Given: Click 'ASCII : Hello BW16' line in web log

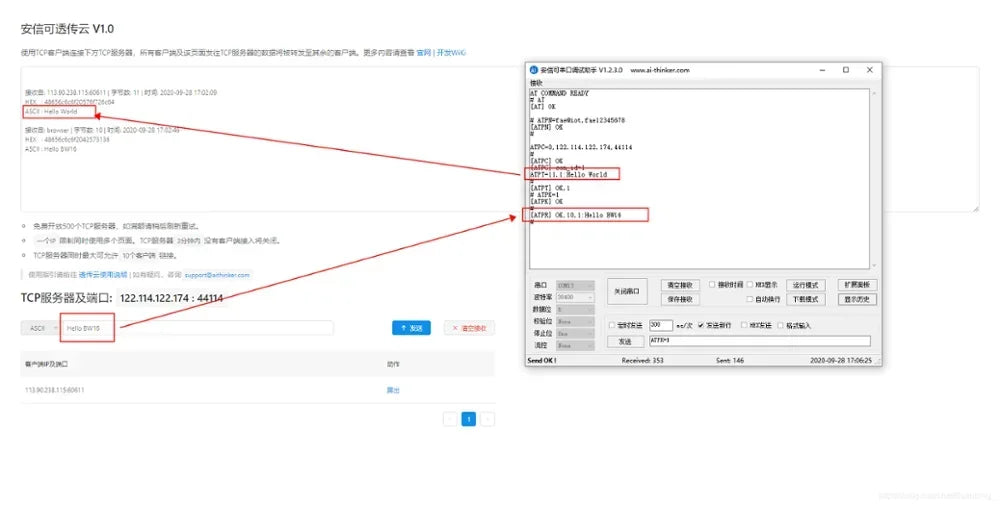Looking at the screenshot, I should click(x=50, y=149).
